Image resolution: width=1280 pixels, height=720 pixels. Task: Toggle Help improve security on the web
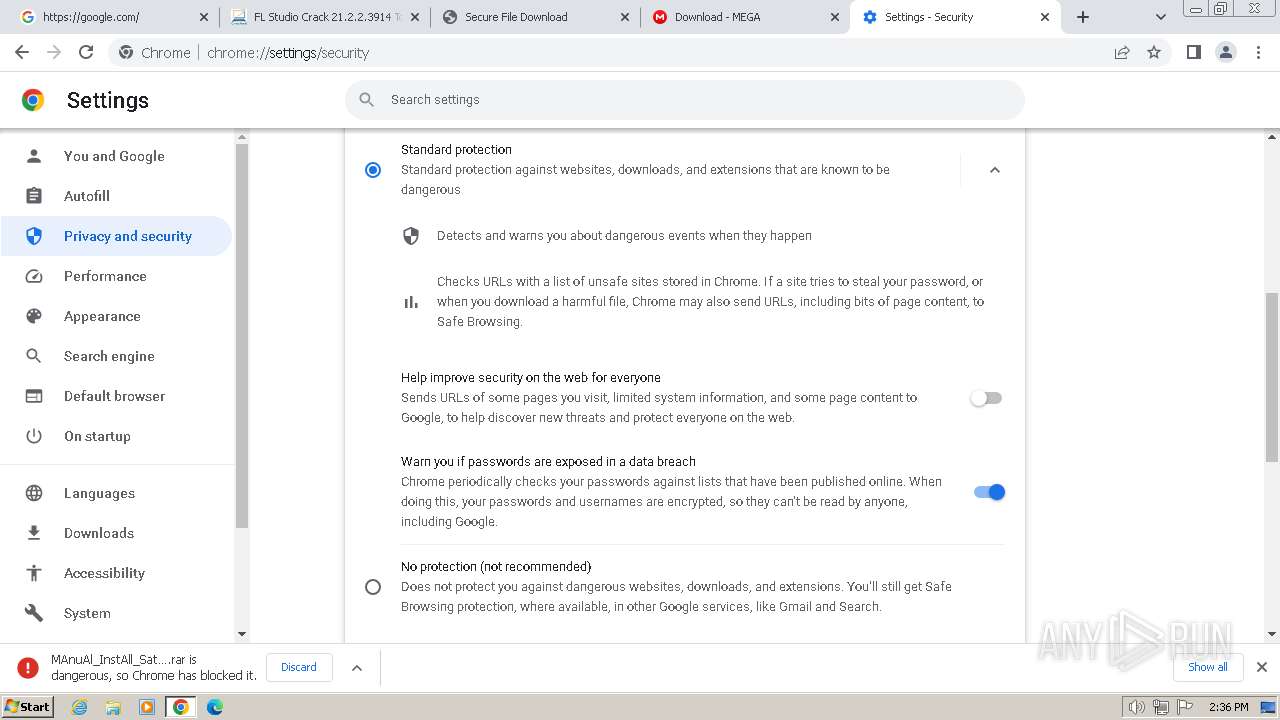click(986, 398)
